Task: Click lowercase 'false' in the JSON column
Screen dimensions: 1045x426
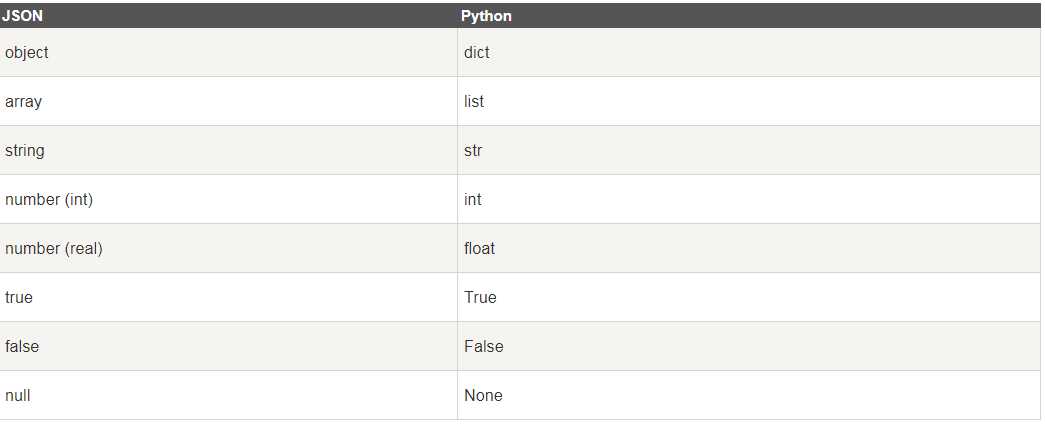Action: click(x=22, y=346)
